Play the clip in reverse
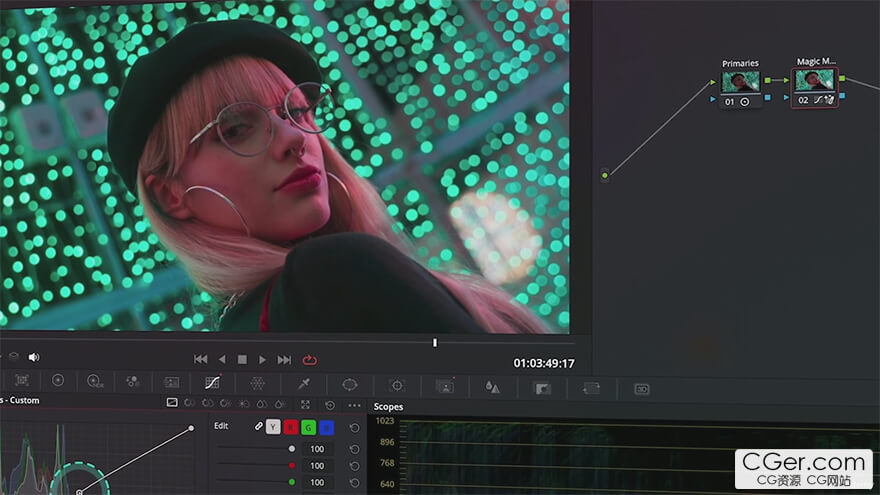880x495 pixels. point(222,359)
